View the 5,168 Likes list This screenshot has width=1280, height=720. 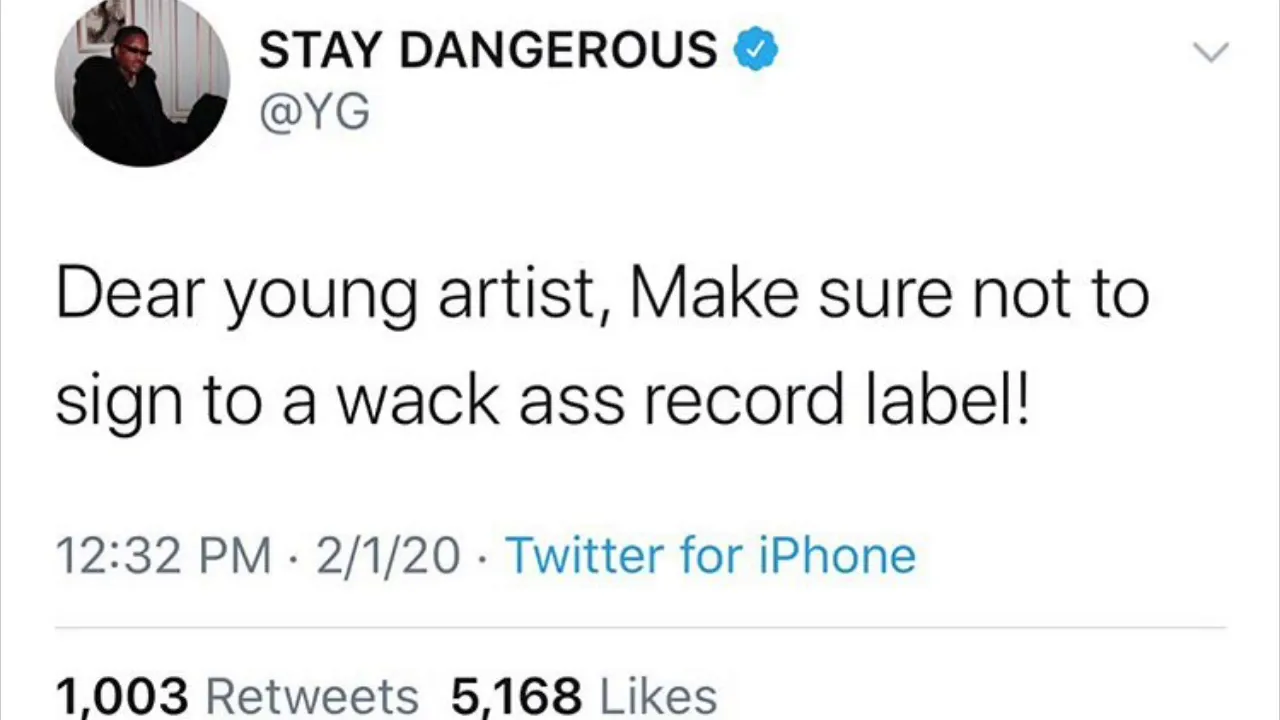584,695
